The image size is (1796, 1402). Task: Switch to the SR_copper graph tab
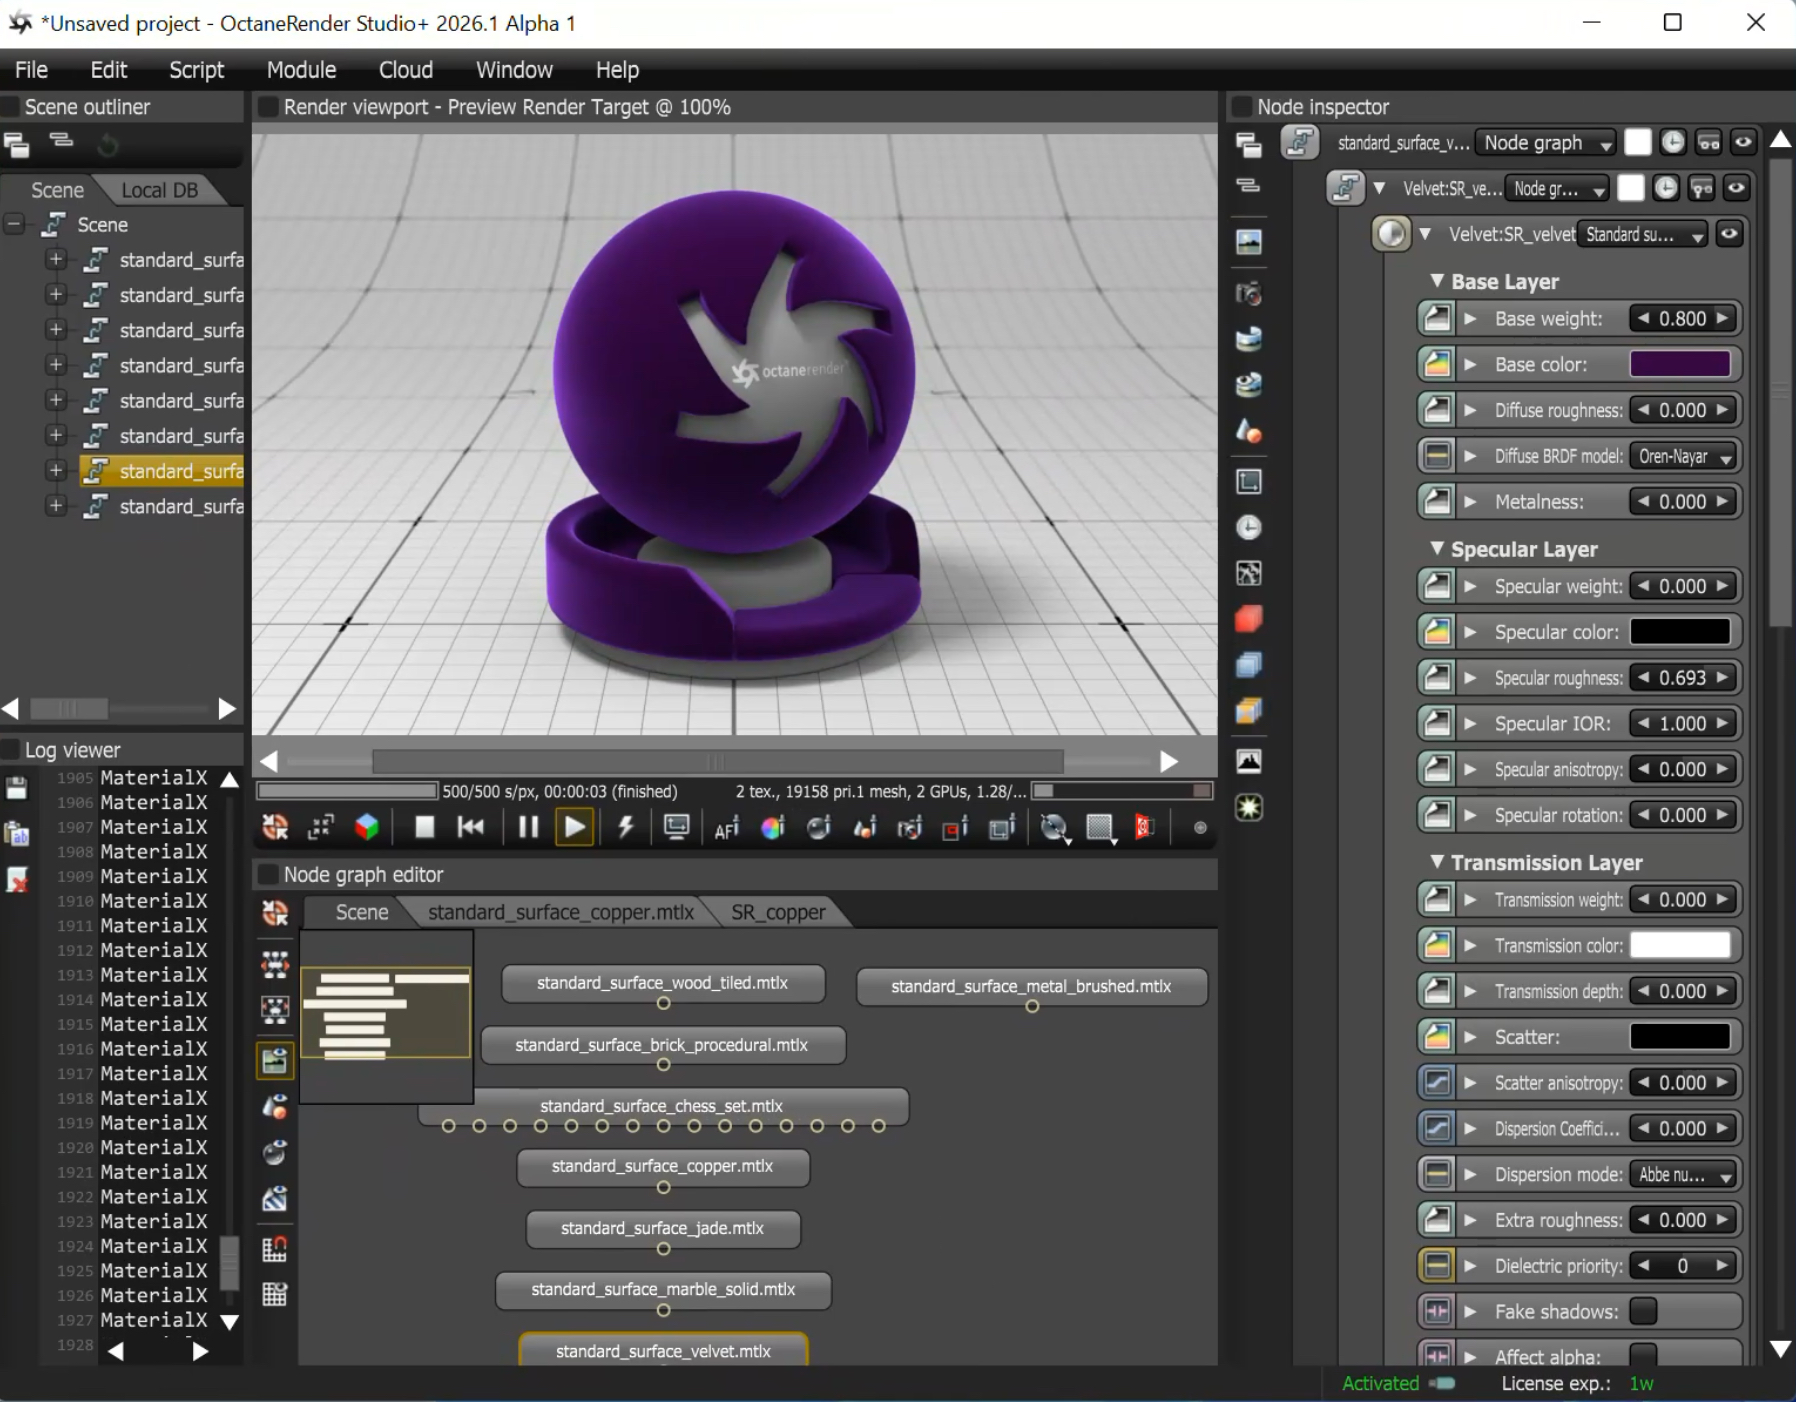click(778, 912)
